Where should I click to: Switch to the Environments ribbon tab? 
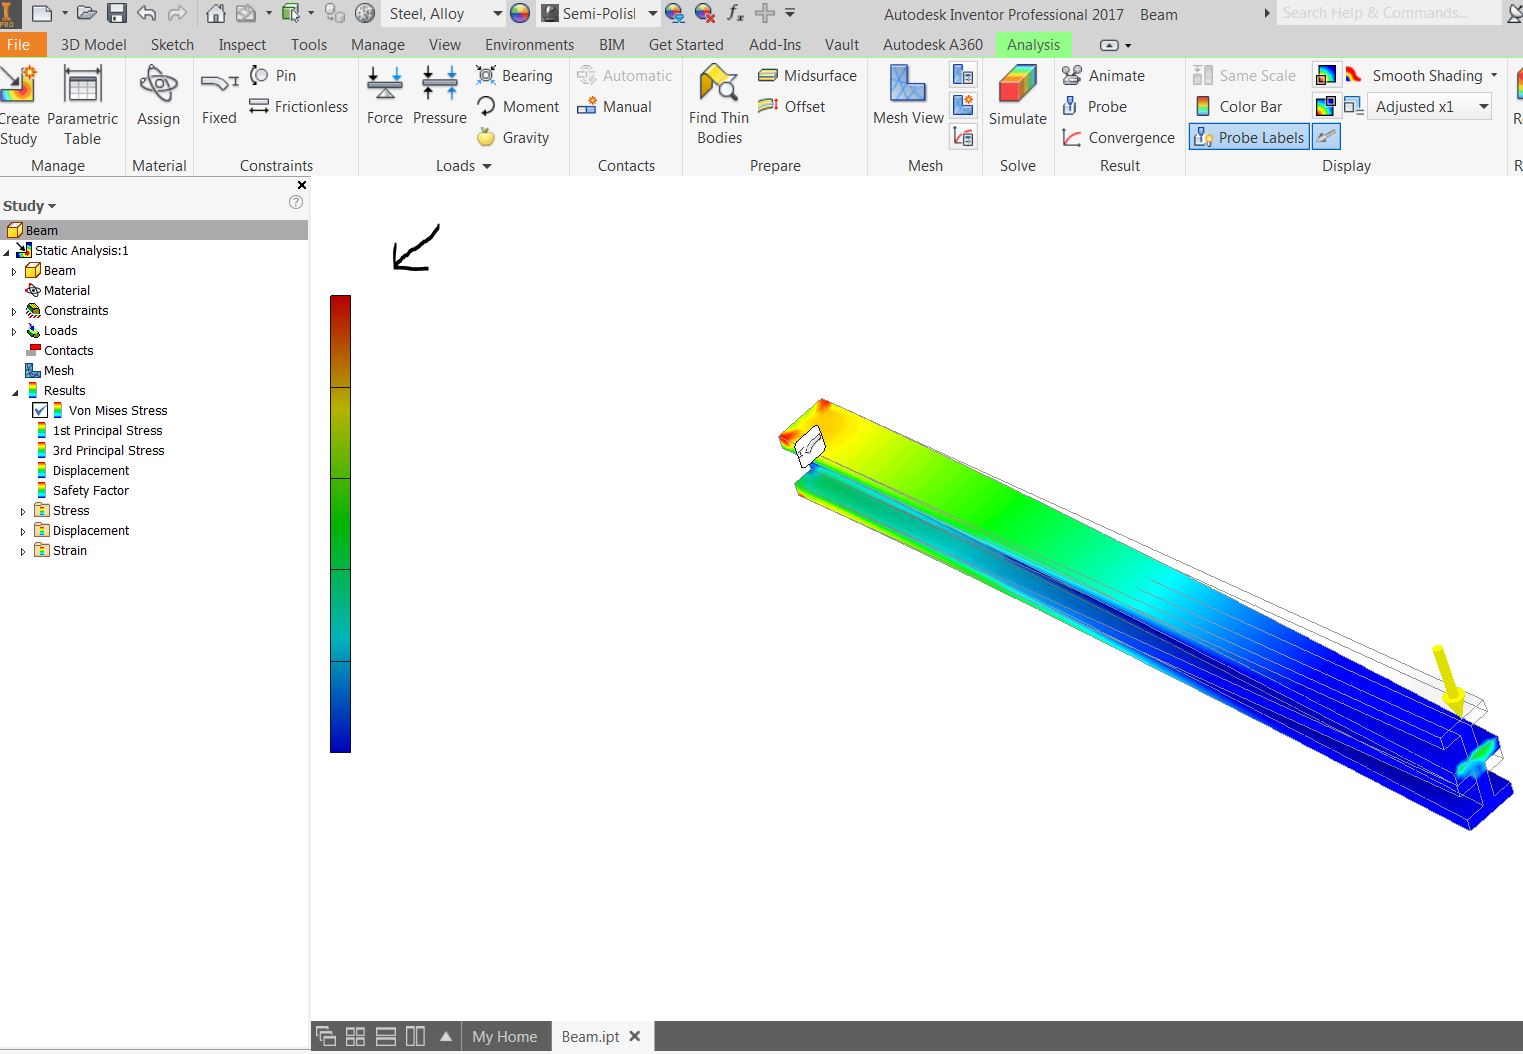528,44
